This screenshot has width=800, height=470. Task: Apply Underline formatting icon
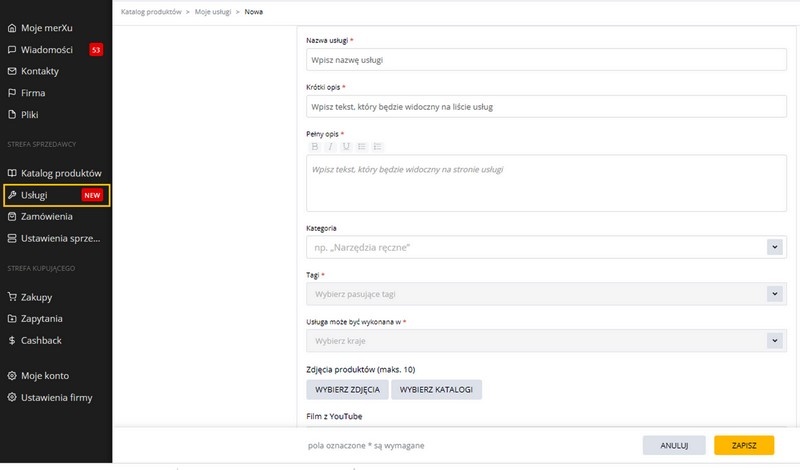pos(346,146)
